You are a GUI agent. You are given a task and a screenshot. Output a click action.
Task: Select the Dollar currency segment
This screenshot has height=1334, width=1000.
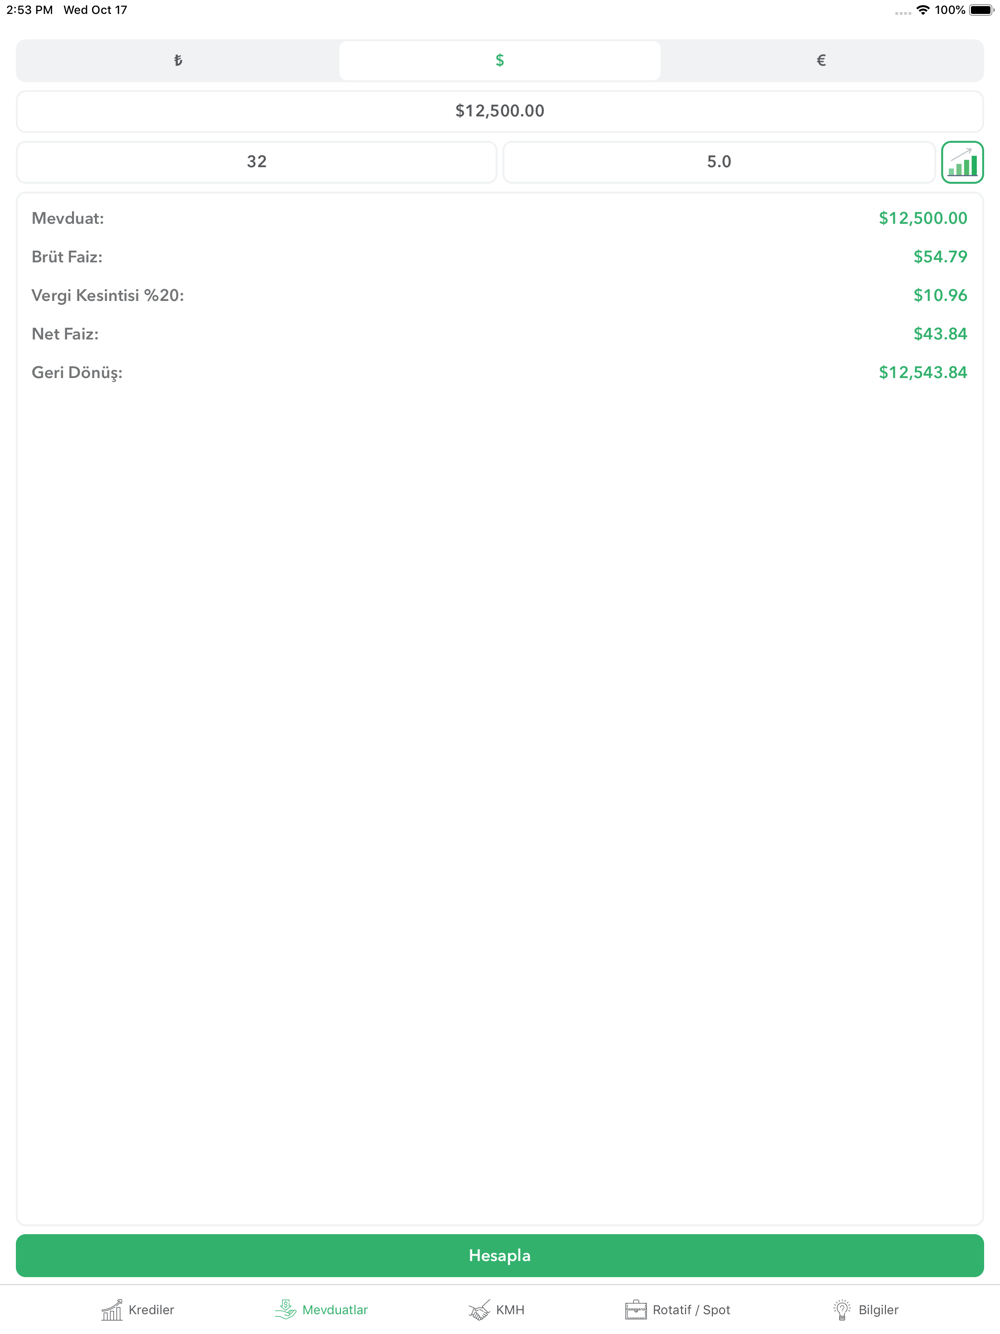click(x=500, y=61)
